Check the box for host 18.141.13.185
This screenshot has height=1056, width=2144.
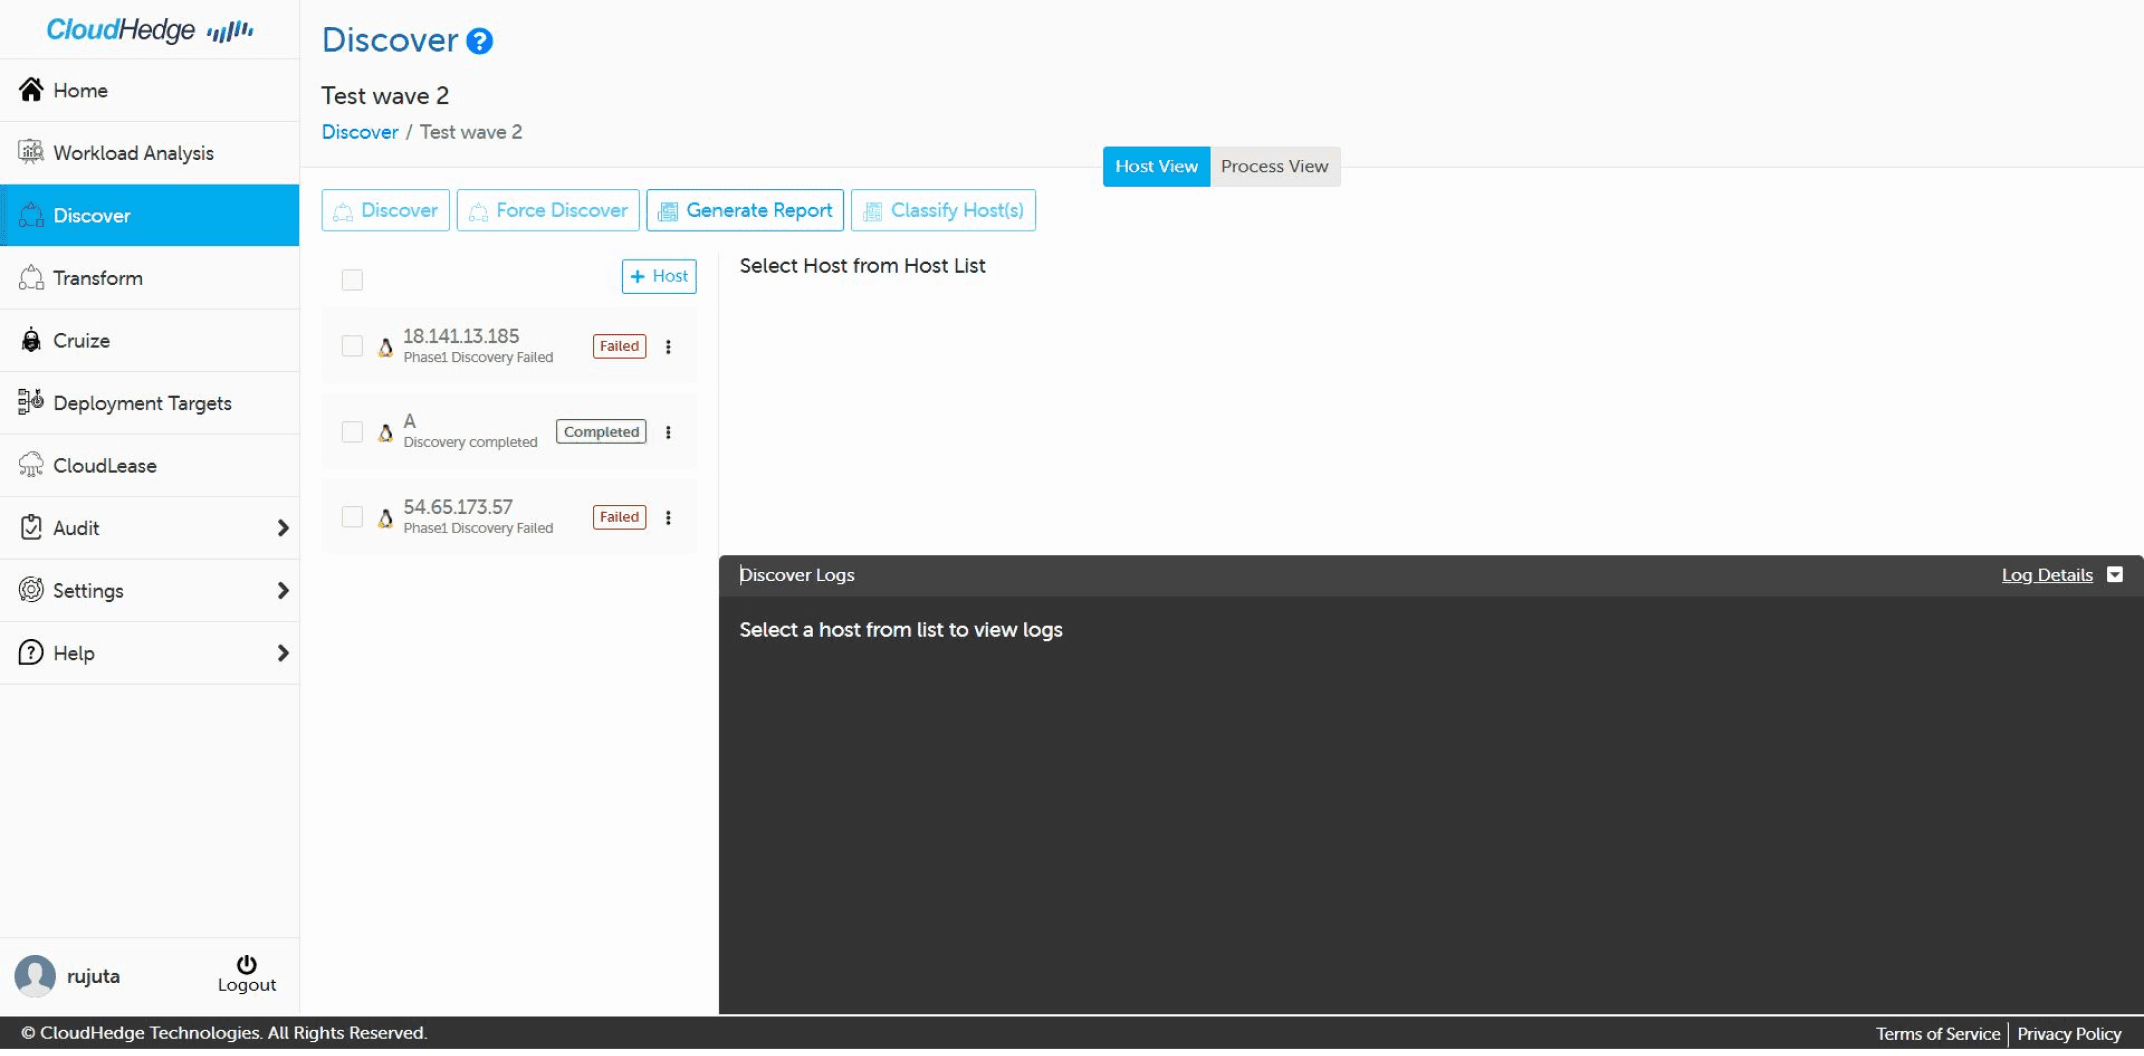(352, 346)
